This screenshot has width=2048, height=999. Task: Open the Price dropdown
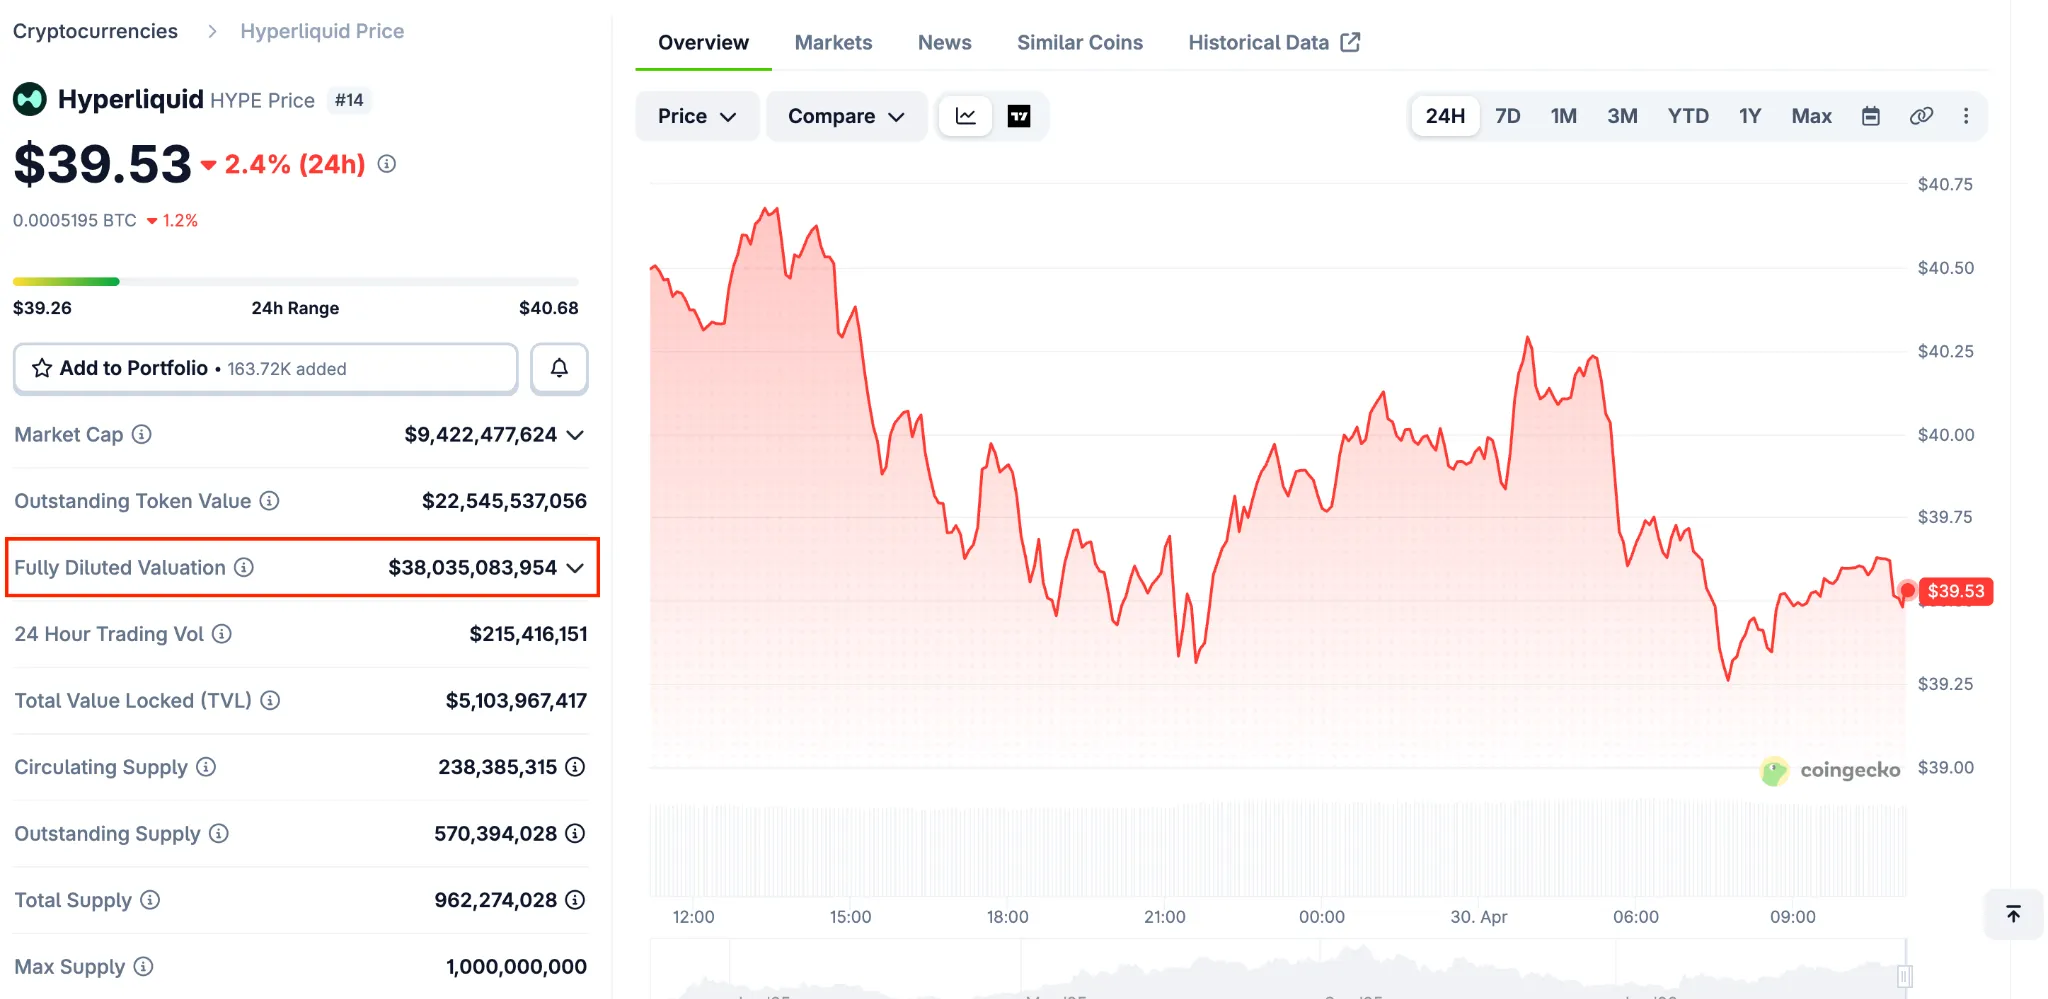[696, 117]
